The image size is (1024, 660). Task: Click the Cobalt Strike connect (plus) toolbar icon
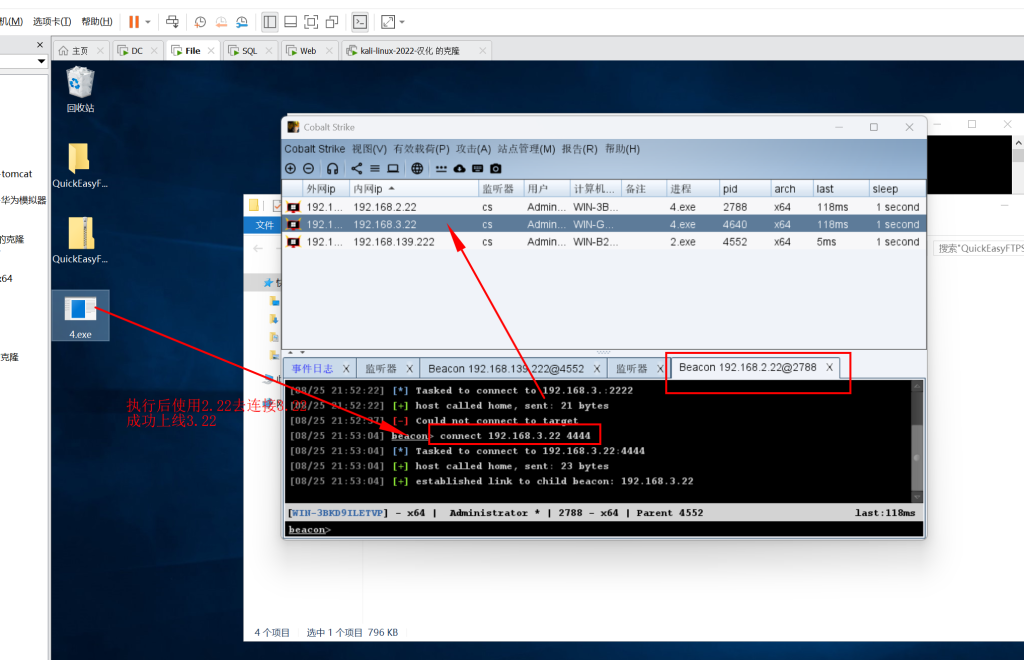(x=291, y=168)
